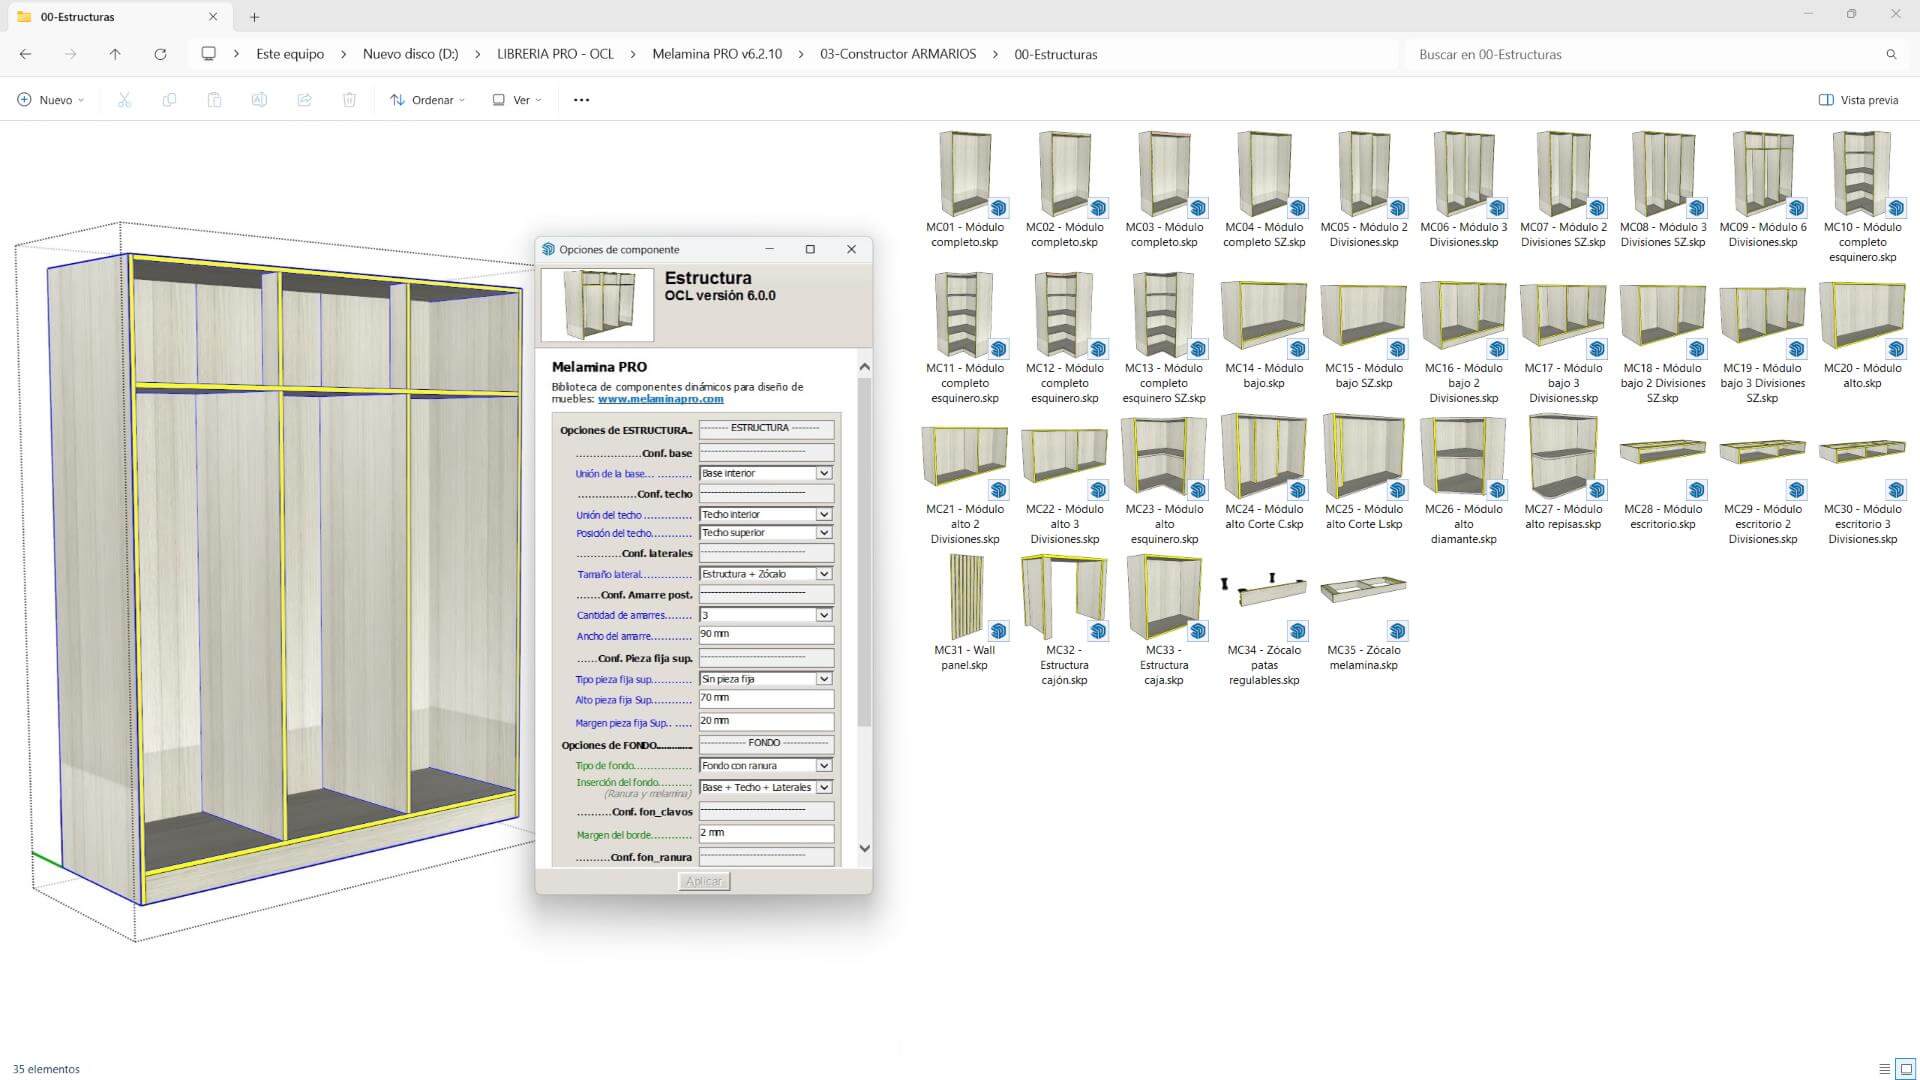This screenshot has height=1080, width=1920.
Task: Click the Cut scissors icon
Action: [124, 100]
